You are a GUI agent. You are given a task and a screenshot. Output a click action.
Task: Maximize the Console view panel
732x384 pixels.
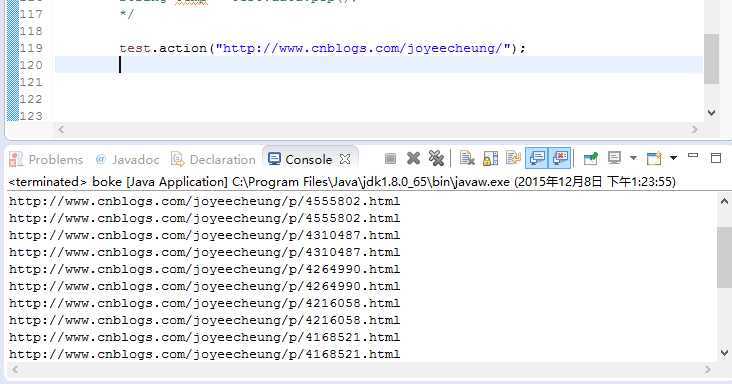click(x=716, y=158)
